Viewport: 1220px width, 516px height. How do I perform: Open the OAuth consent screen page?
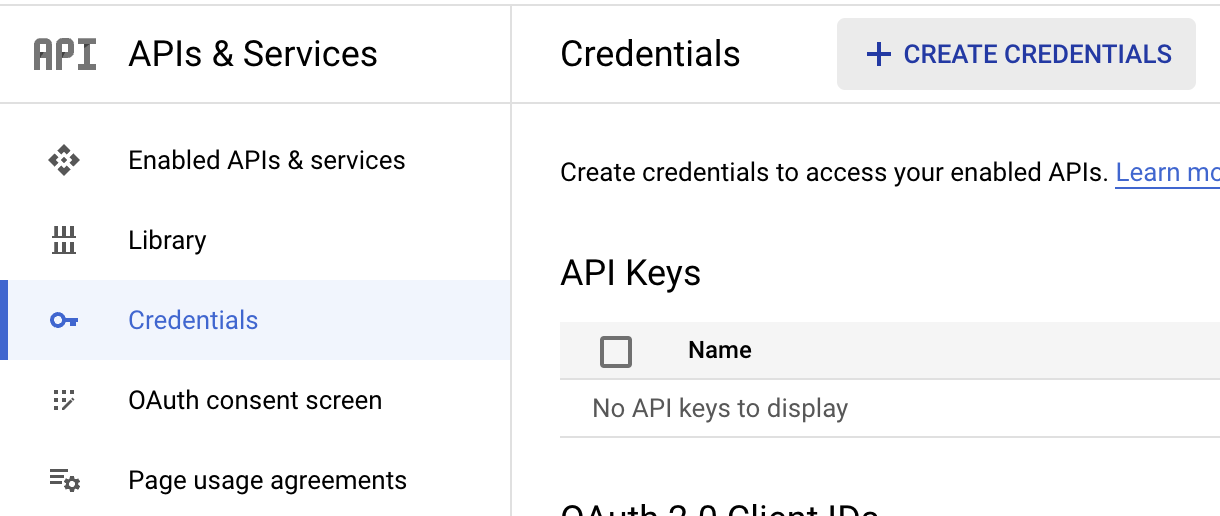tap(255, 400)
